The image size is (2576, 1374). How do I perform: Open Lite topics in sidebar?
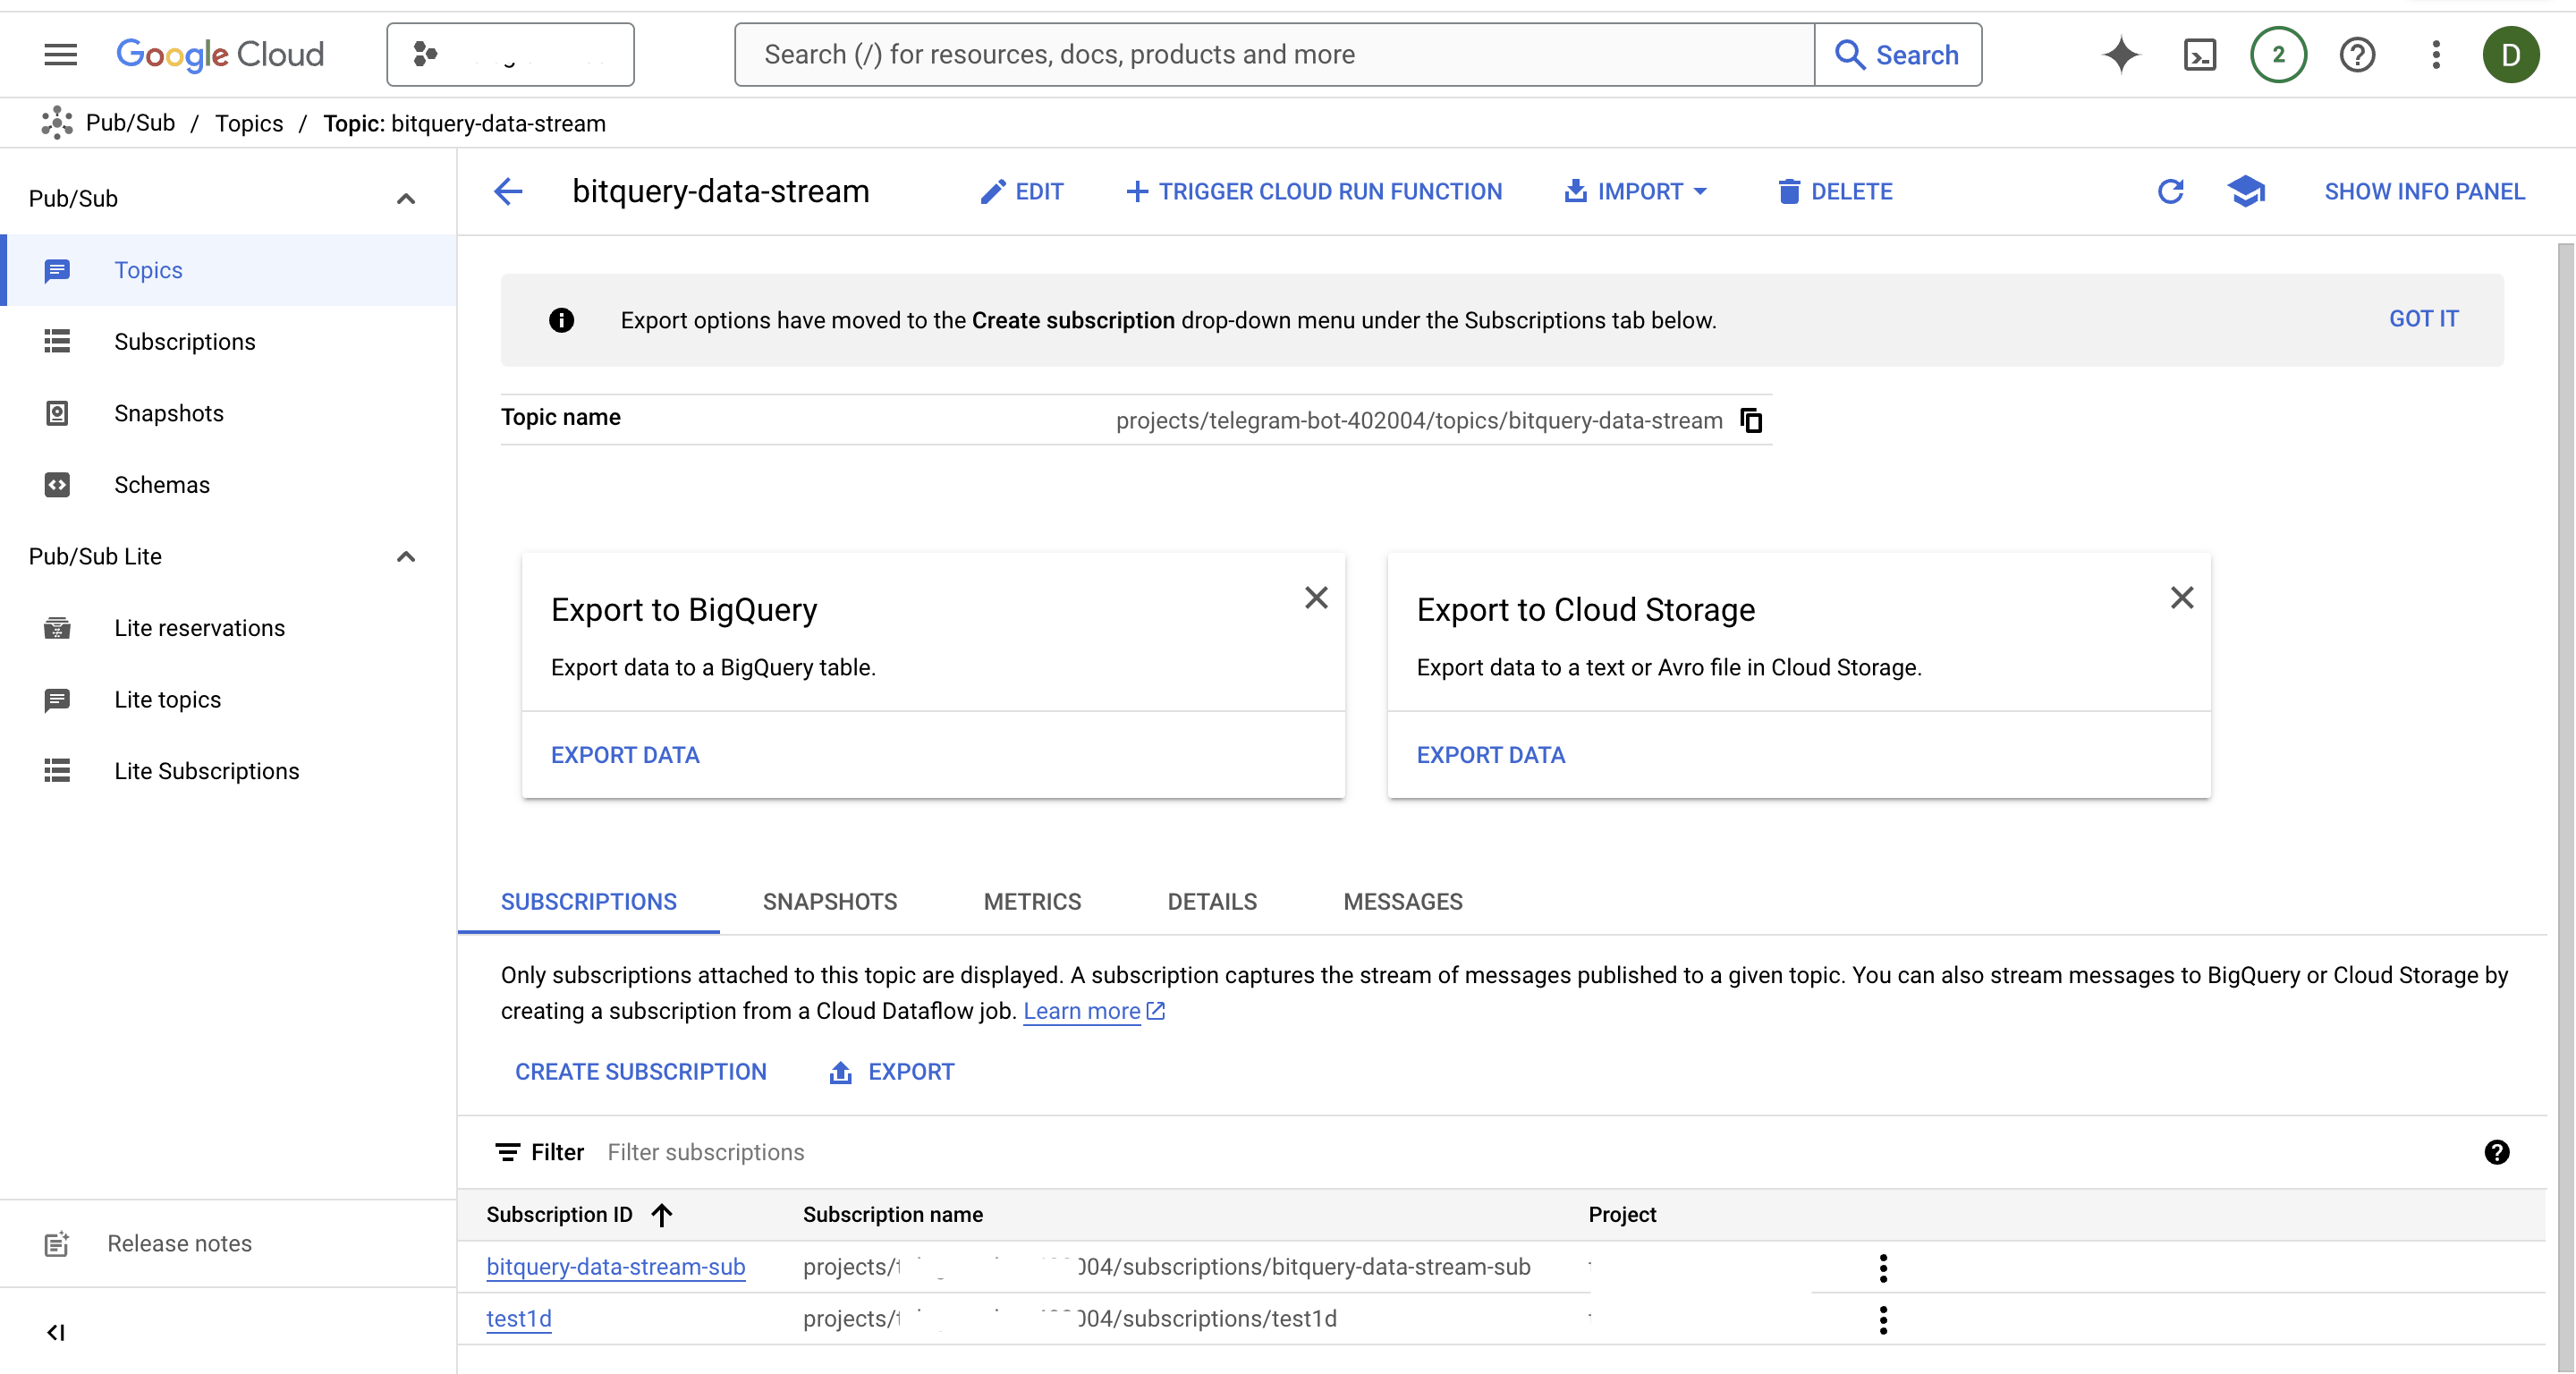click(x=228, y=699)
